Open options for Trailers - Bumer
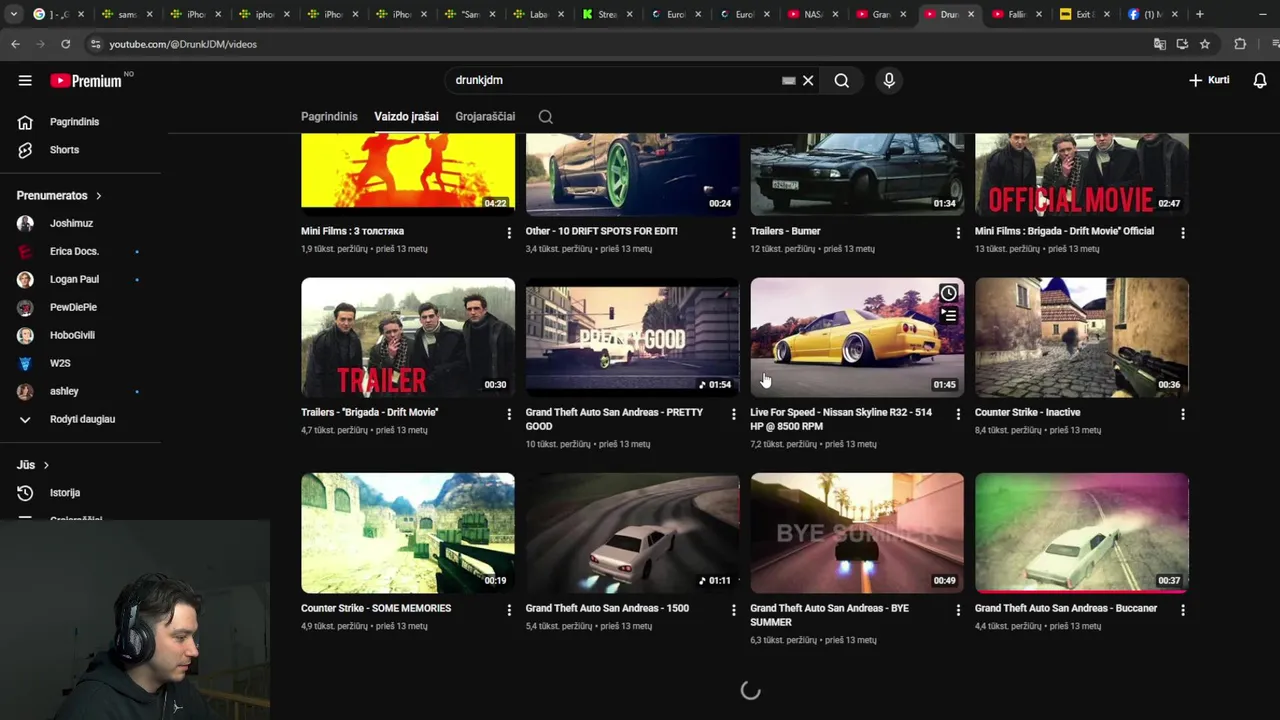This screenshot has height=720, width=1280. tap(958, 233)
